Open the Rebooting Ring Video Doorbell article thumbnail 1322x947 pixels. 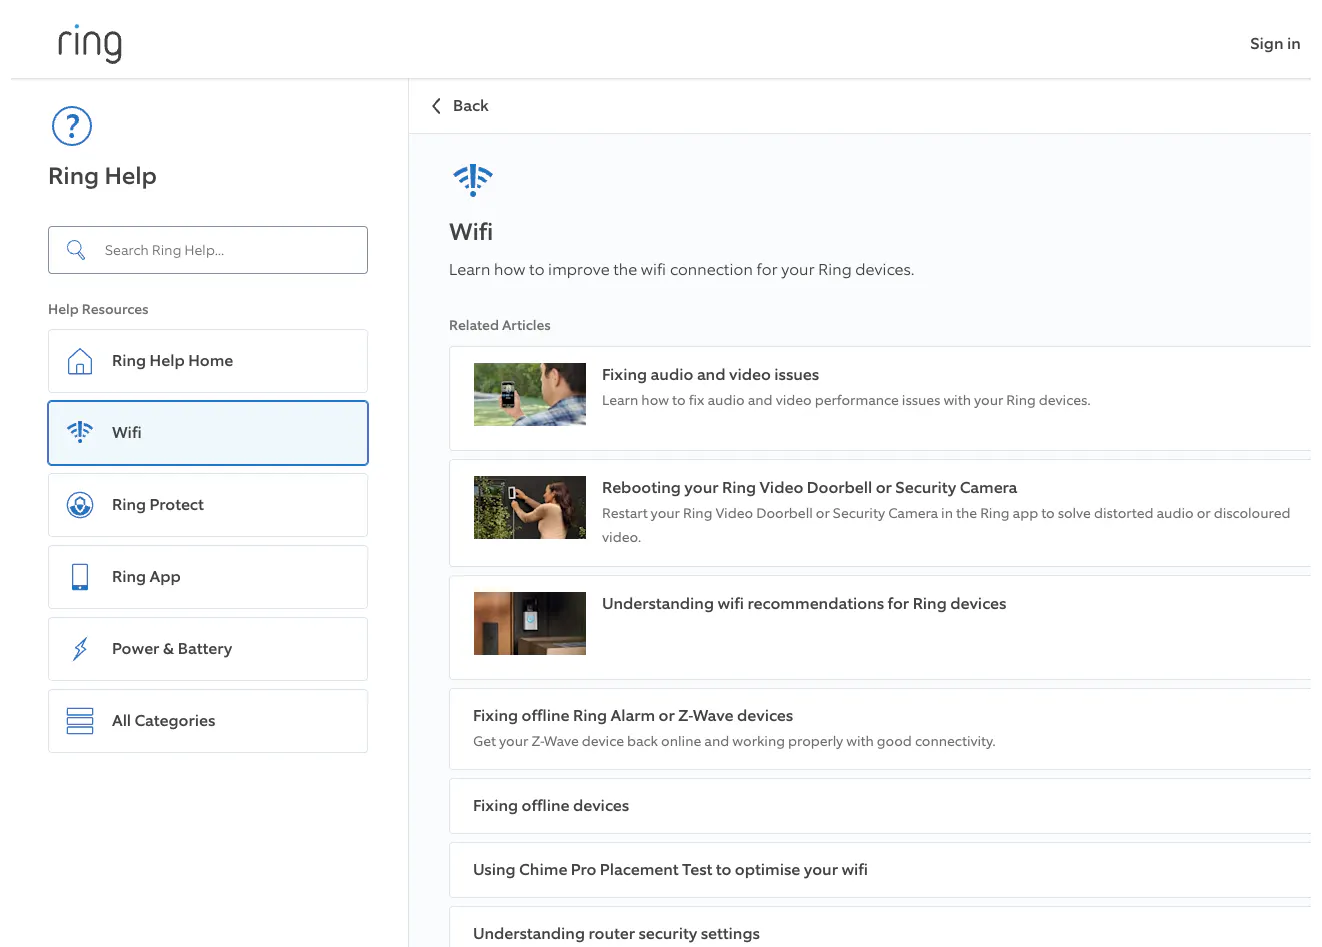[x=530, y=508]
